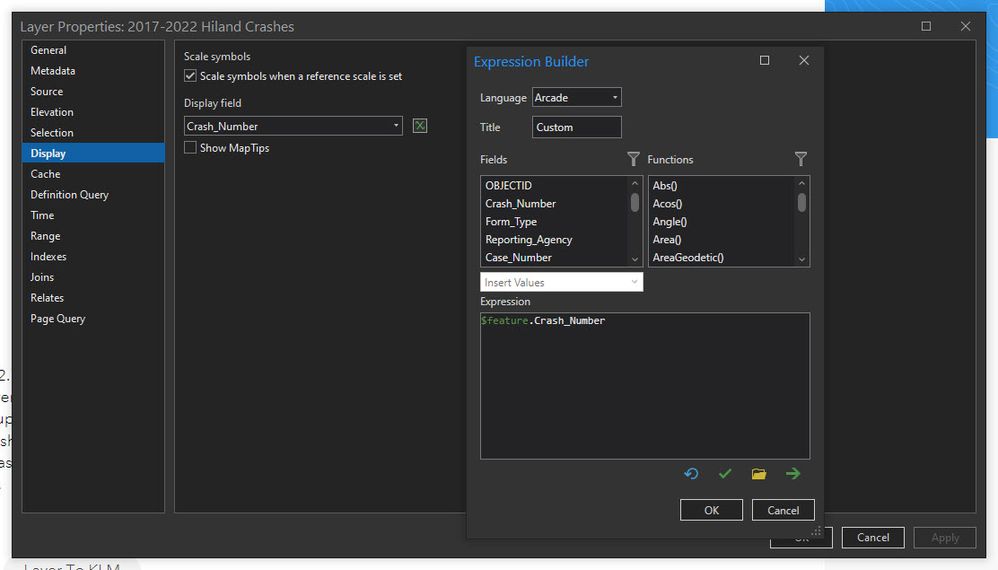Click Functions list scrollbar thumb
Screen dimensions: 998x570
point(801,202)
